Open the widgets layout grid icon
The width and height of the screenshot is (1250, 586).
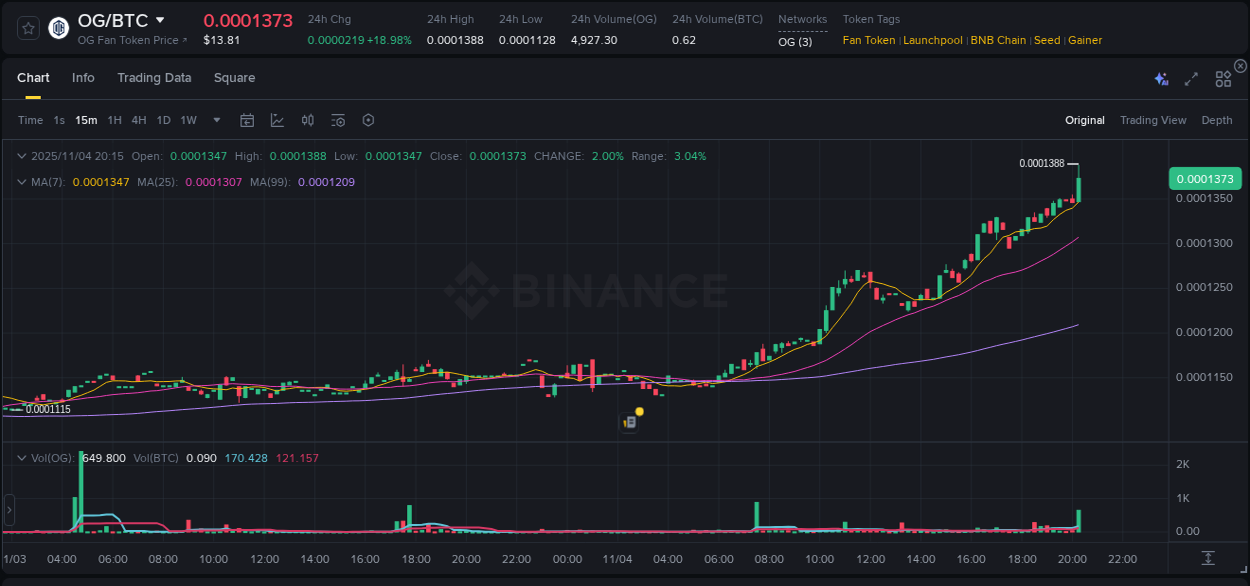coord(1223,78)
